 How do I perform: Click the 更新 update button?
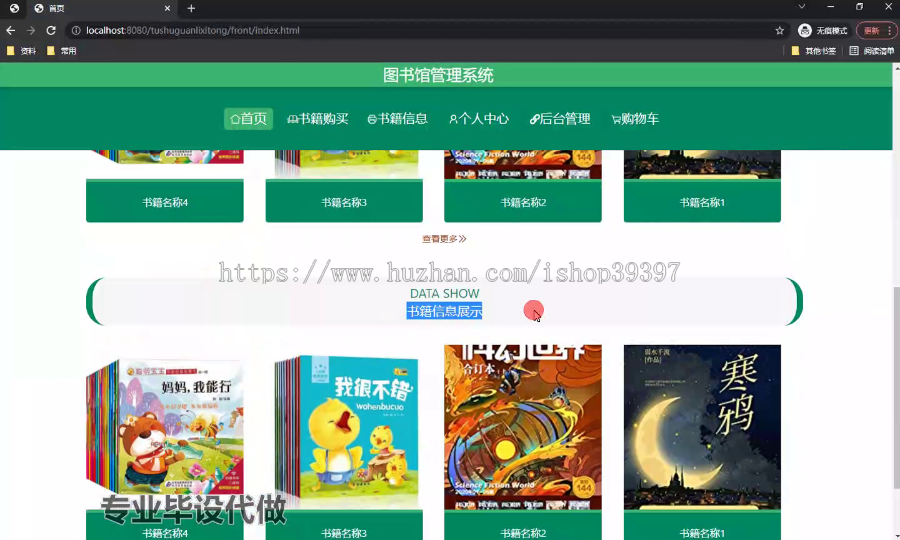[x=871, y=30]
